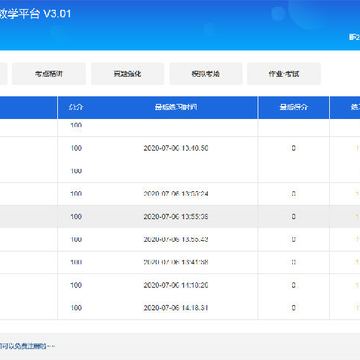
Task: Click last score 0 in the 13:53:24 row
Action: [294, 194]
